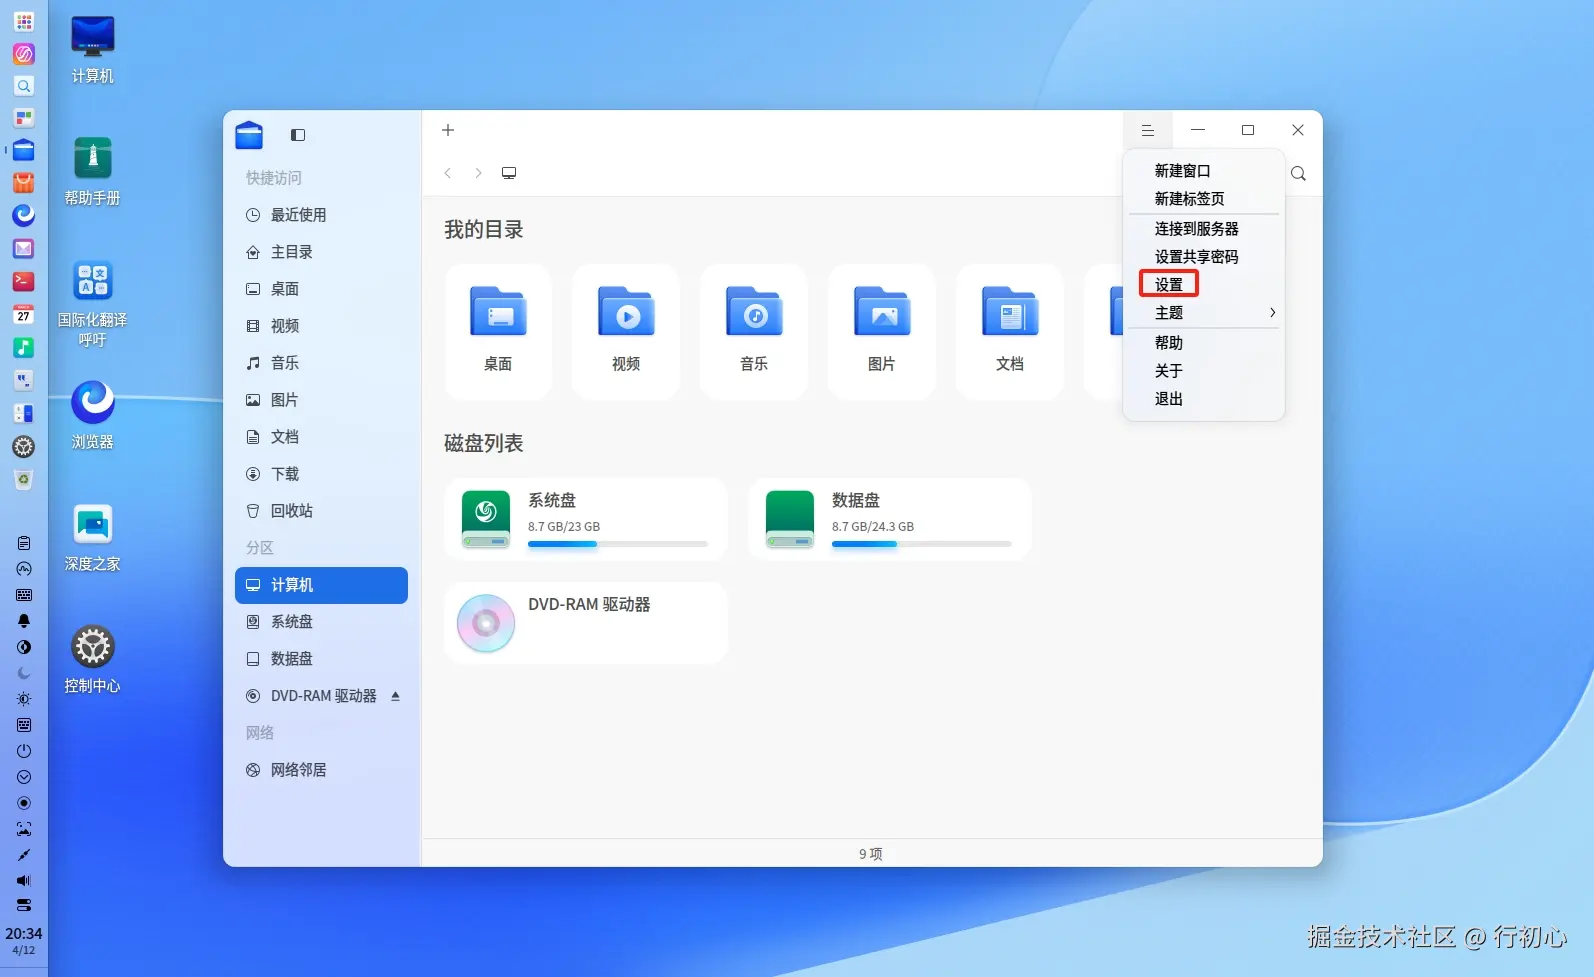Eject the DVD-RAM drive in sidebar
Screen dimensions: 1594x977
tap(396, 696)
